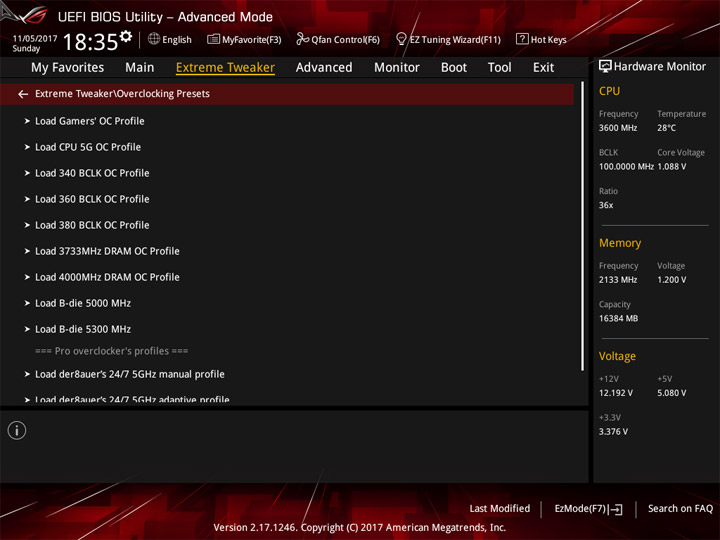Click the Capacity value 16384 MB
The image size is (720, 540).
coord(618,318)
